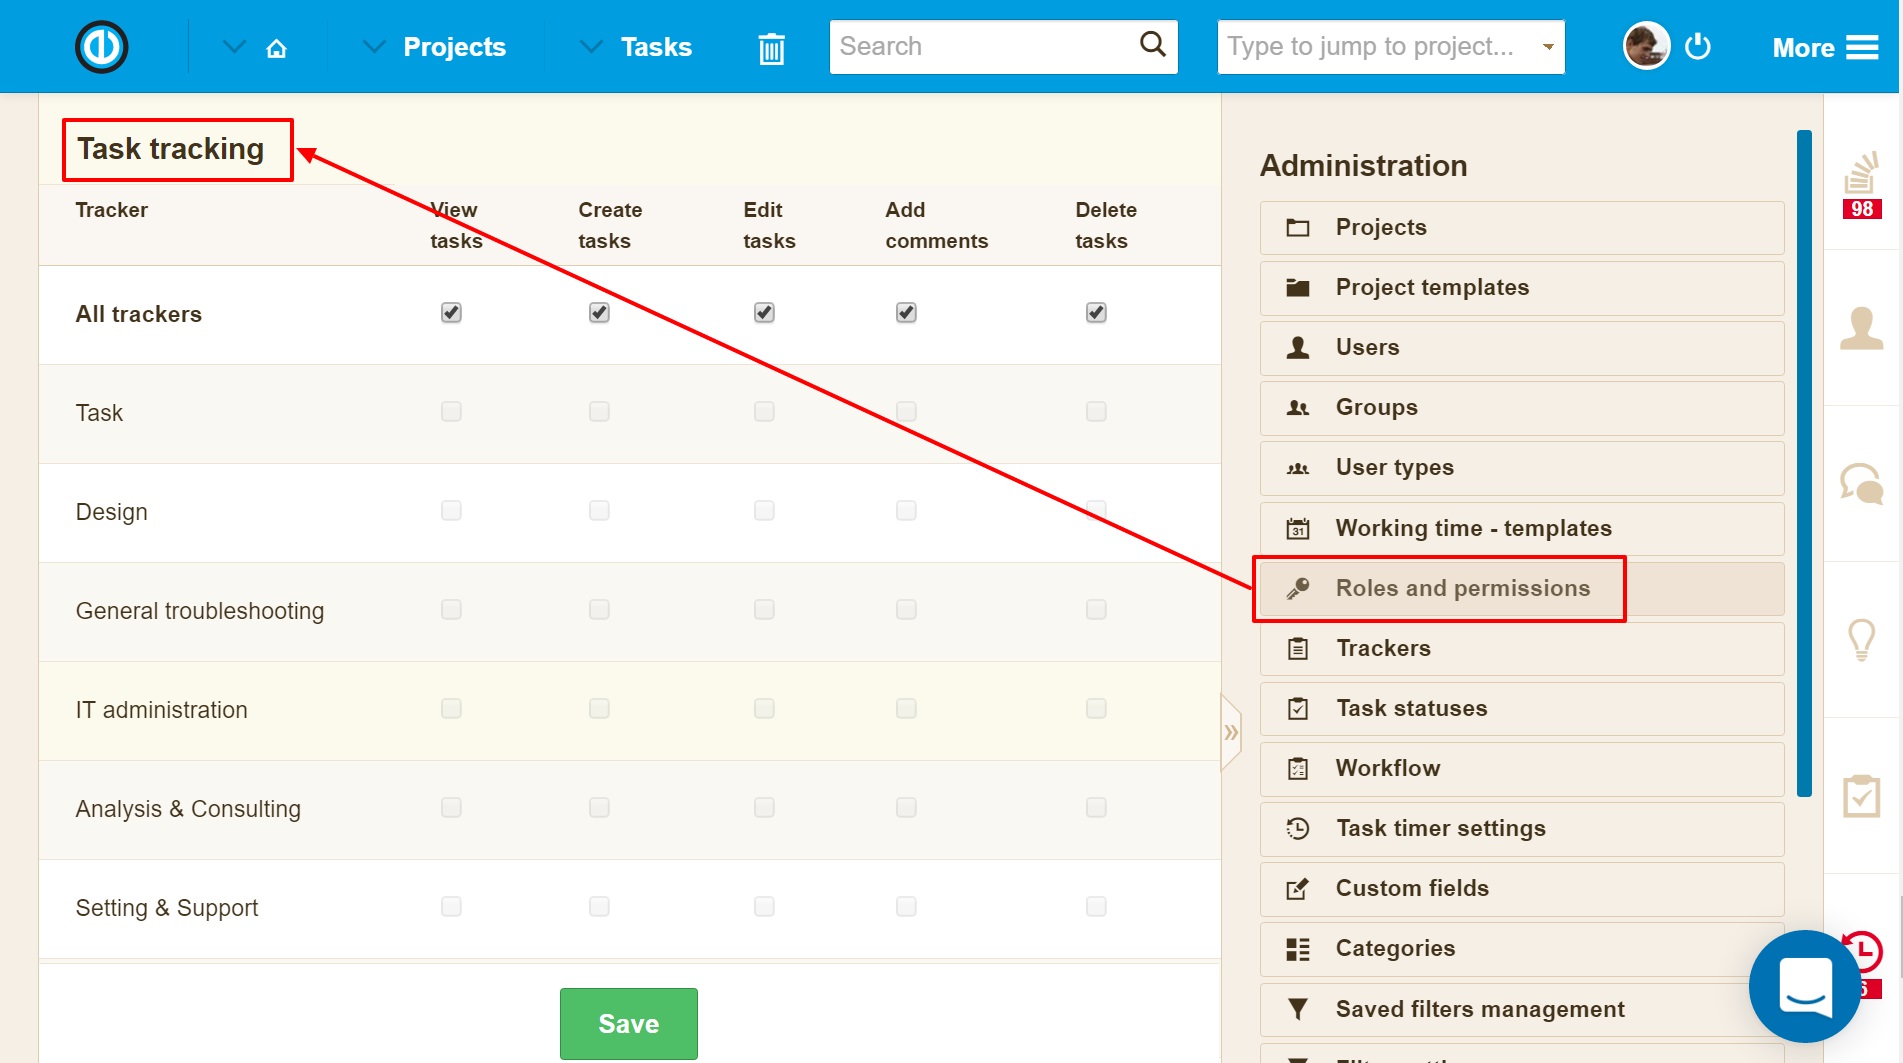Open the chat bubbles sidebar icon
The image size is (1903, 1063).
click(1861, 484)
